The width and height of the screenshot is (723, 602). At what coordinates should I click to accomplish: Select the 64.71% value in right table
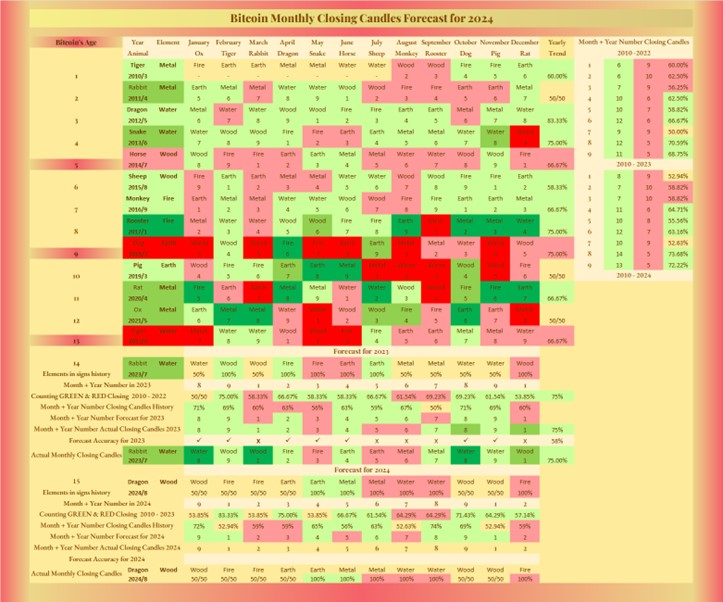pos(677,209)
